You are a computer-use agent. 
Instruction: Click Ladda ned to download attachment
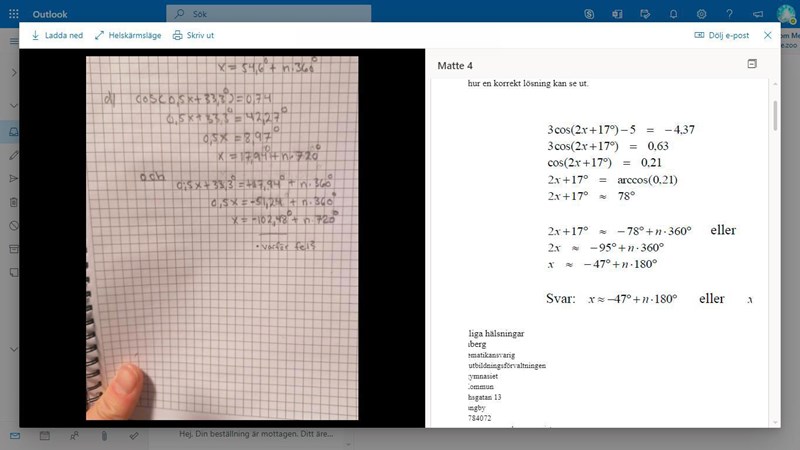pyautogui.click(x=57, y=35)
